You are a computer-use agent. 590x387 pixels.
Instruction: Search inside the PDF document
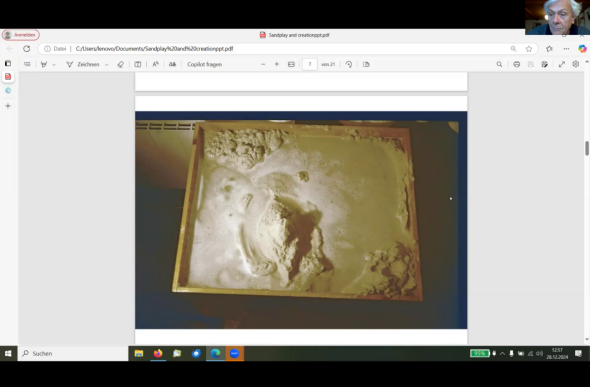(x=499, y=64)
